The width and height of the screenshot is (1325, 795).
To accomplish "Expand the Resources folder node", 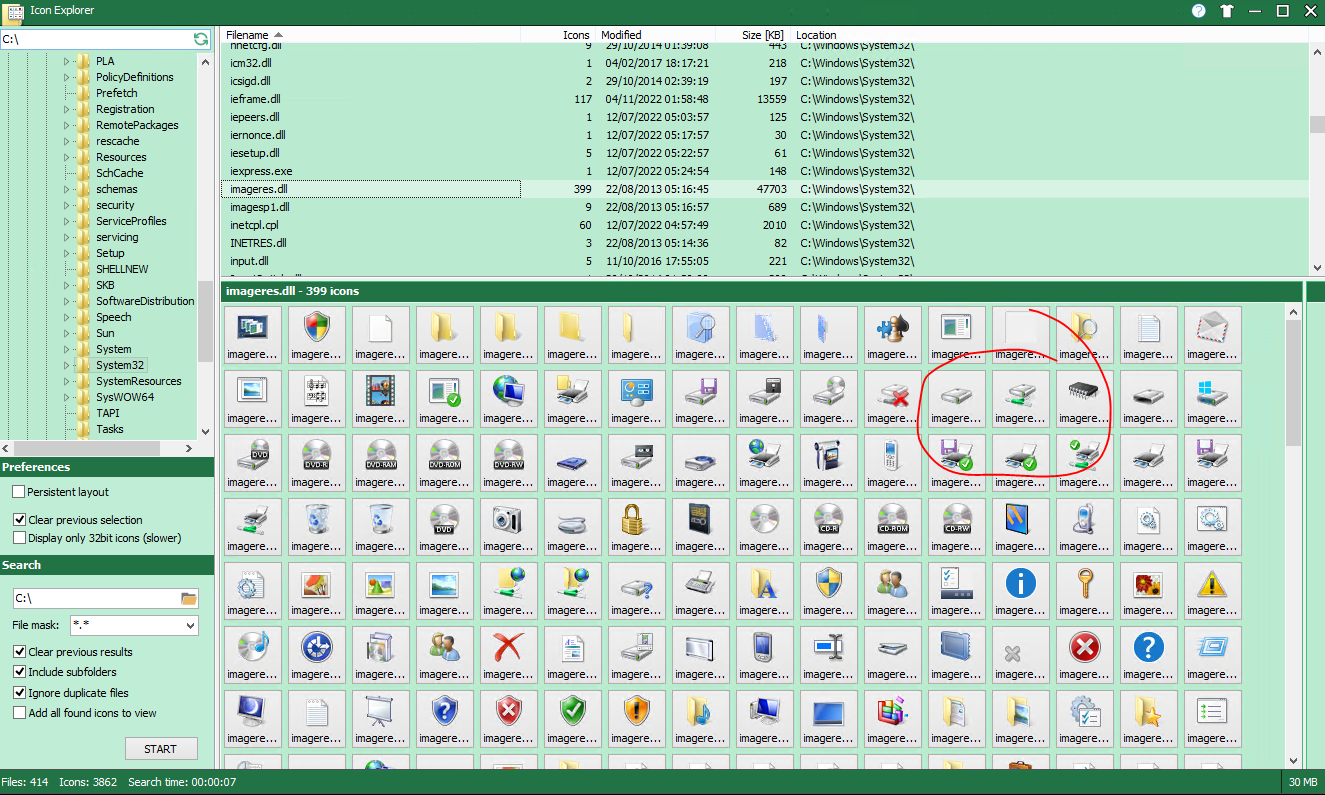I will pos(67,157).
